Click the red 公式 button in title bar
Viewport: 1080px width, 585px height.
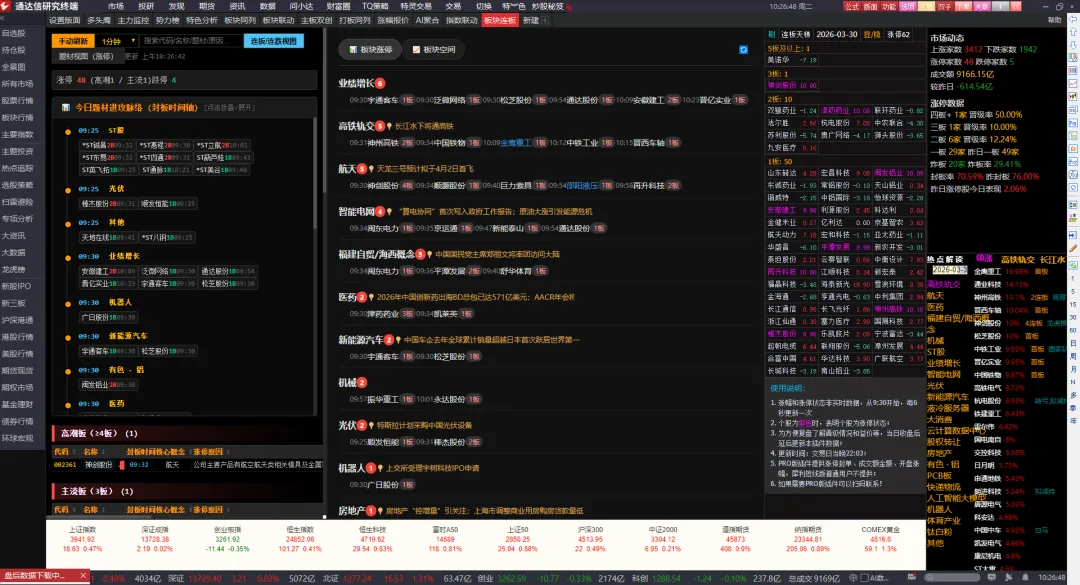(x=852, y=6)
